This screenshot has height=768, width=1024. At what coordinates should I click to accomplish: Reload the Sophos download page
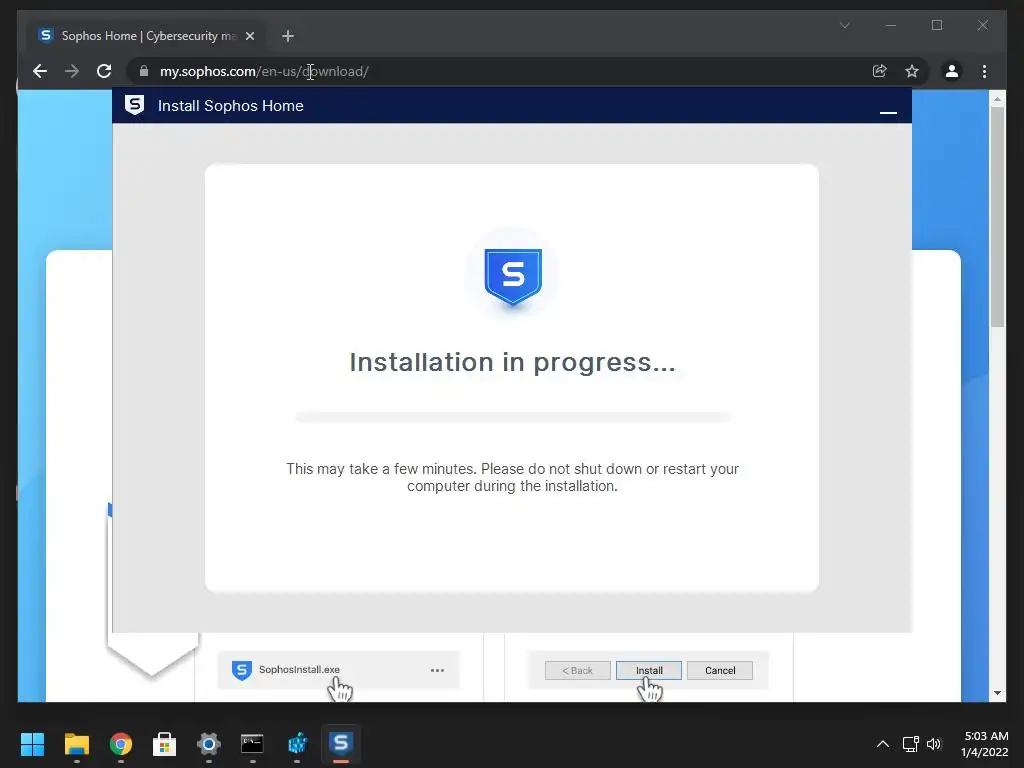coord(104,71)
